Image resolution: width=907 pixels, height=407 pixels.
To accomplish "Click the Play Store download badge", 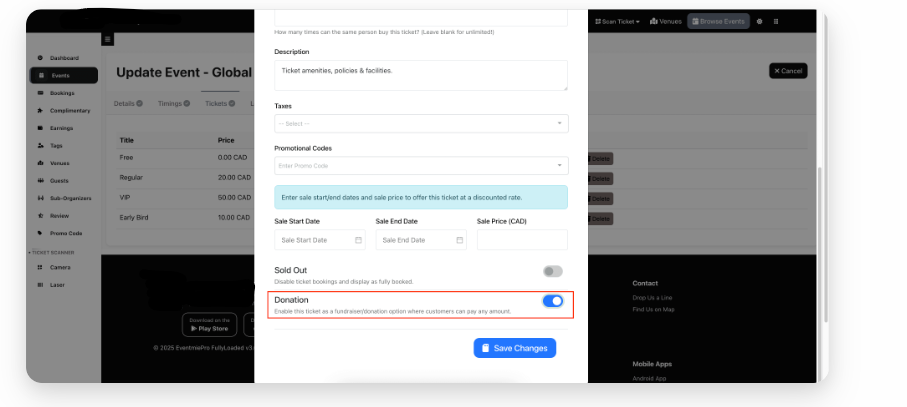I will 208,324.
